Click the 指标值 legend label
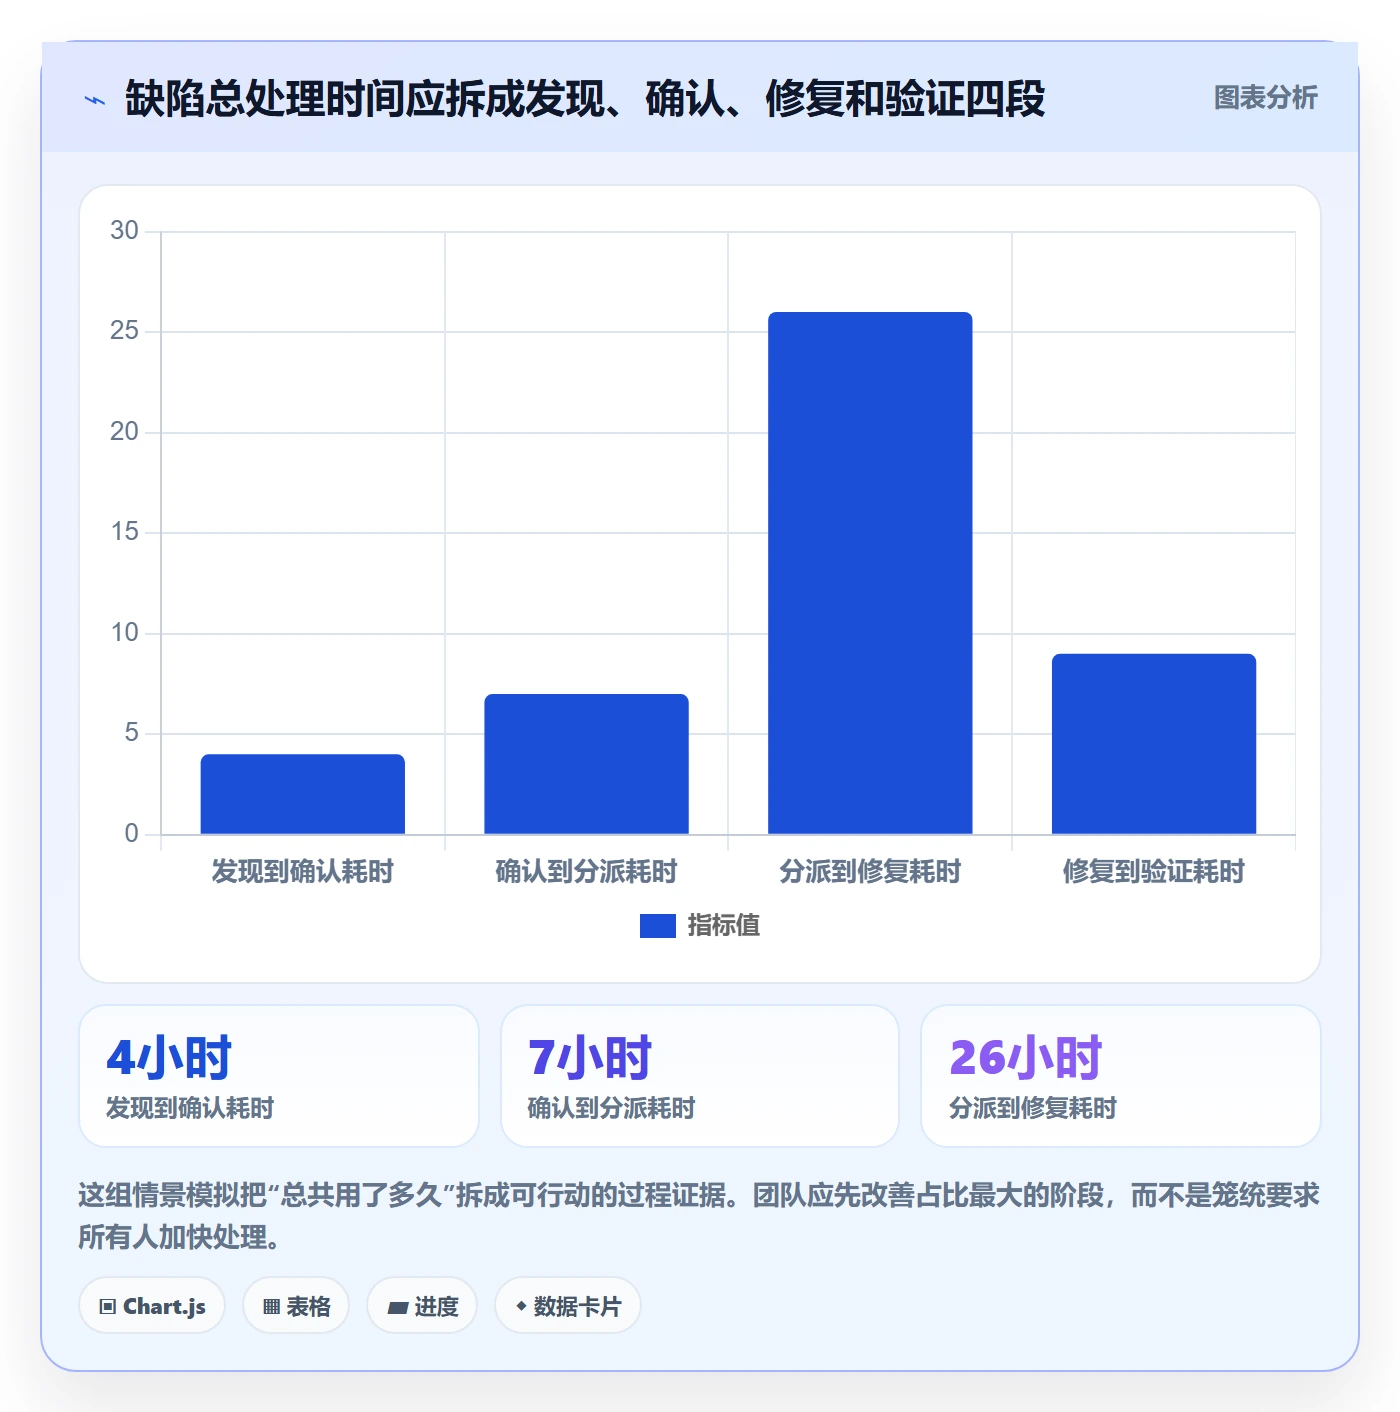The height and width of the screenshot is (1412, 1400). pyautogui.click(x=724, y=926)
